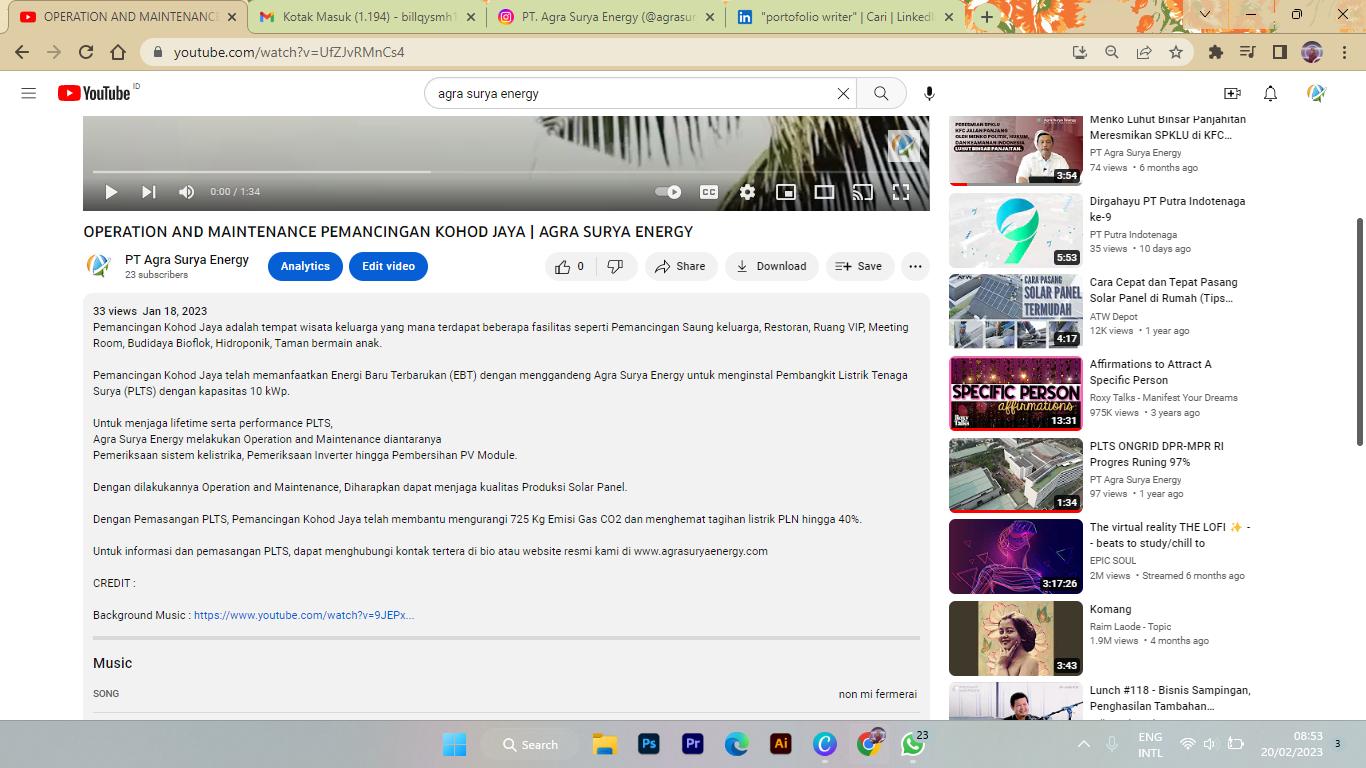Open Affirmations to Attract video thumbnail
Image resolution: width=1366 pixels, height=768 pixels.
click(1016, 393)
